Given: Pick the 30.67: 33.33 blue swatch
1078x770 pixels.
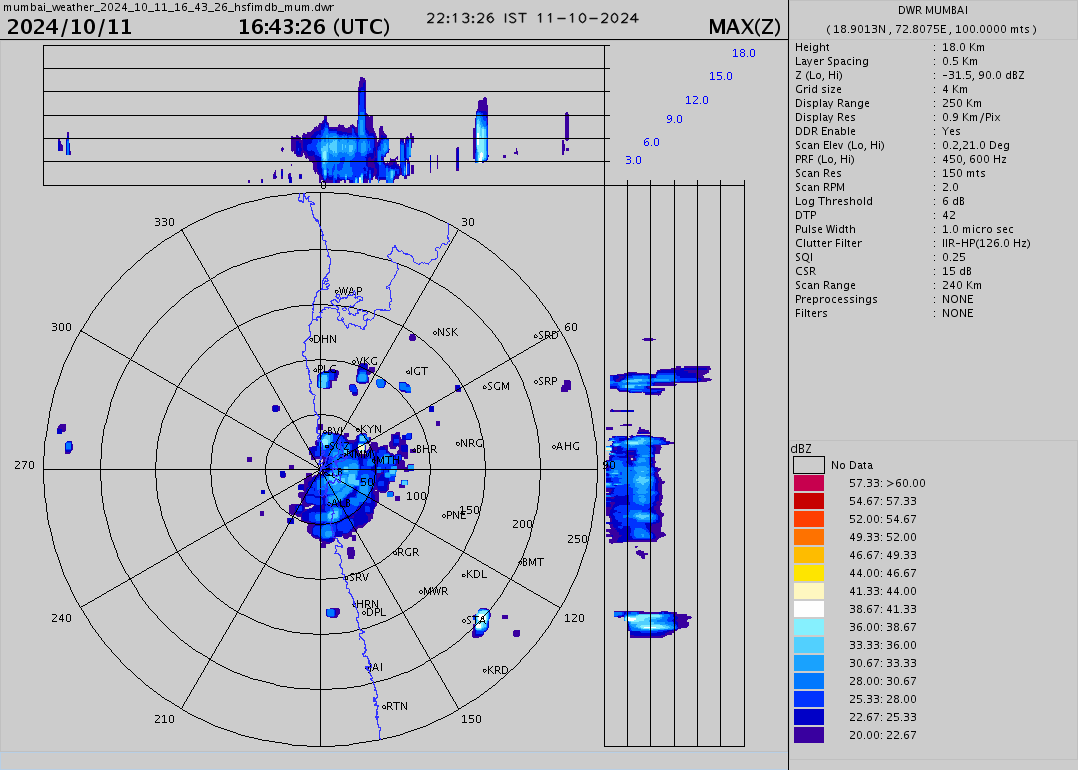Looking at the screenshot, I should tap(808, 663).
